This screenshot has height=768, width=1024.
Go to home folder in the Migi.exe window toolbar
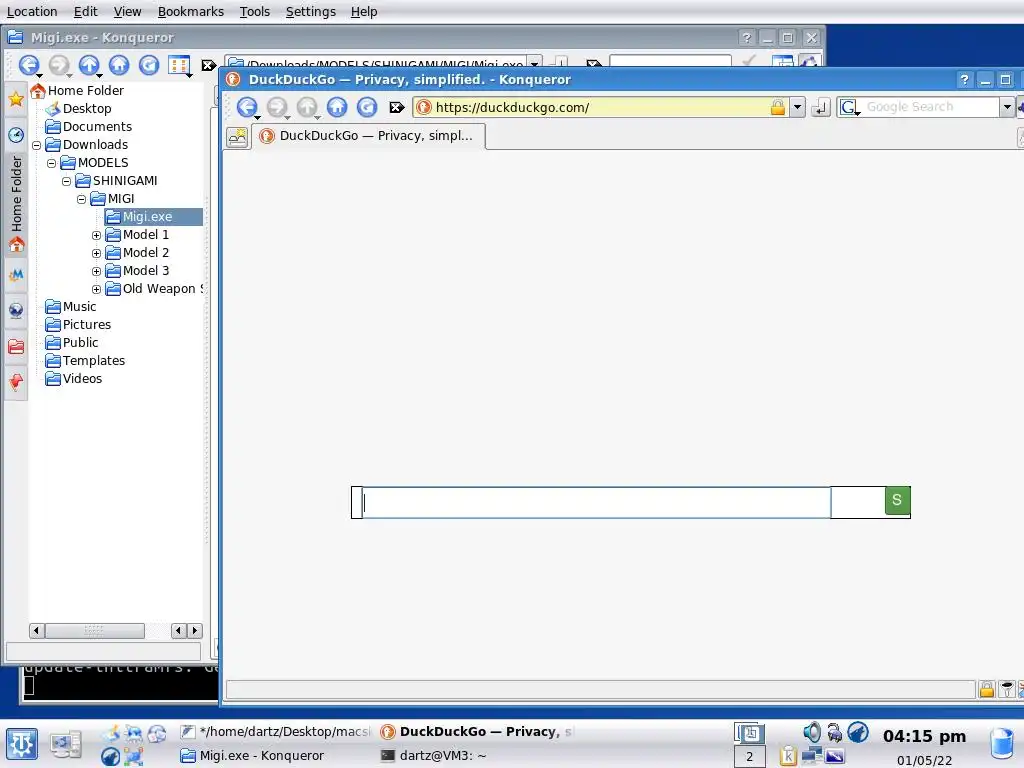coord(119,65)
